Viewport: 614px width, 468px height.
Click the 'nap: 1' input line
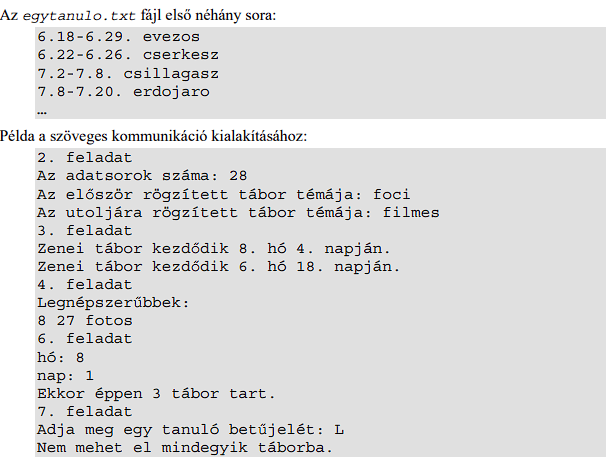point(65,376)
